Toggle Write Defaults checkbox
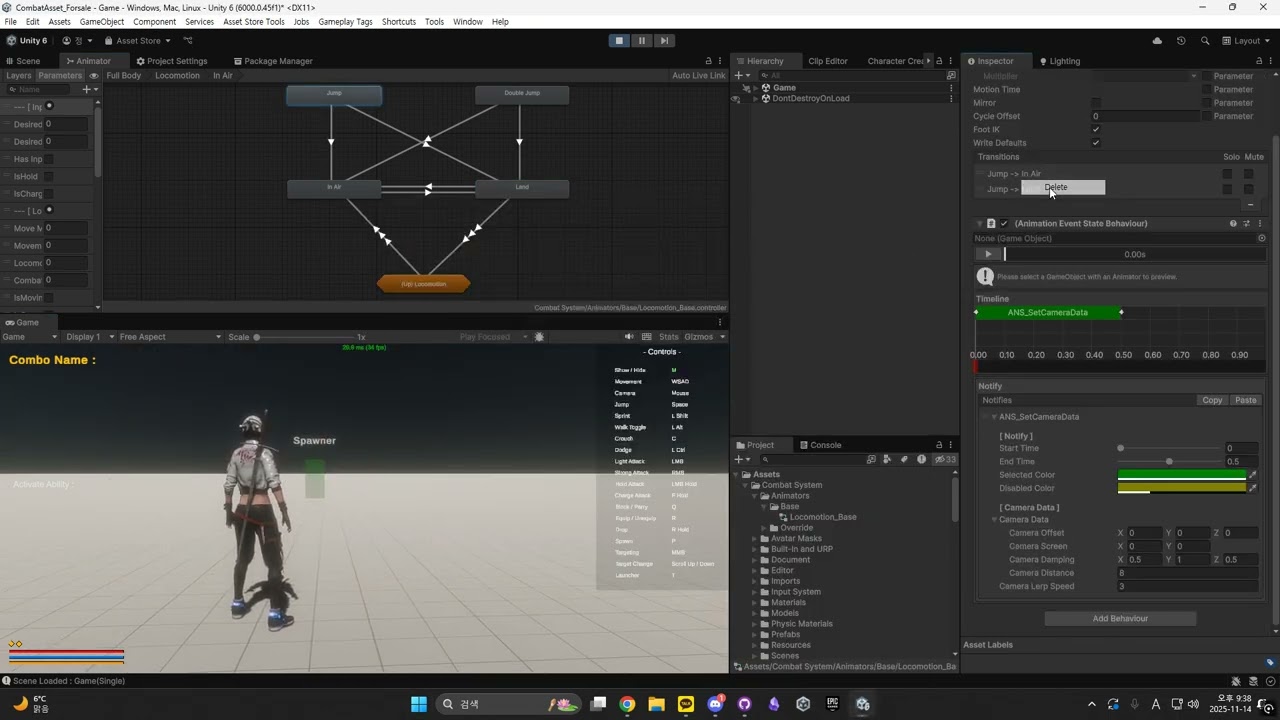 1096,143
